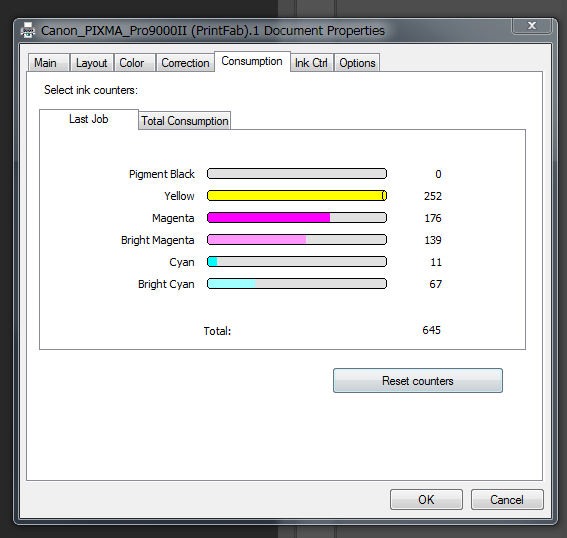Click the Reset counters button

(x=418, y=381)
